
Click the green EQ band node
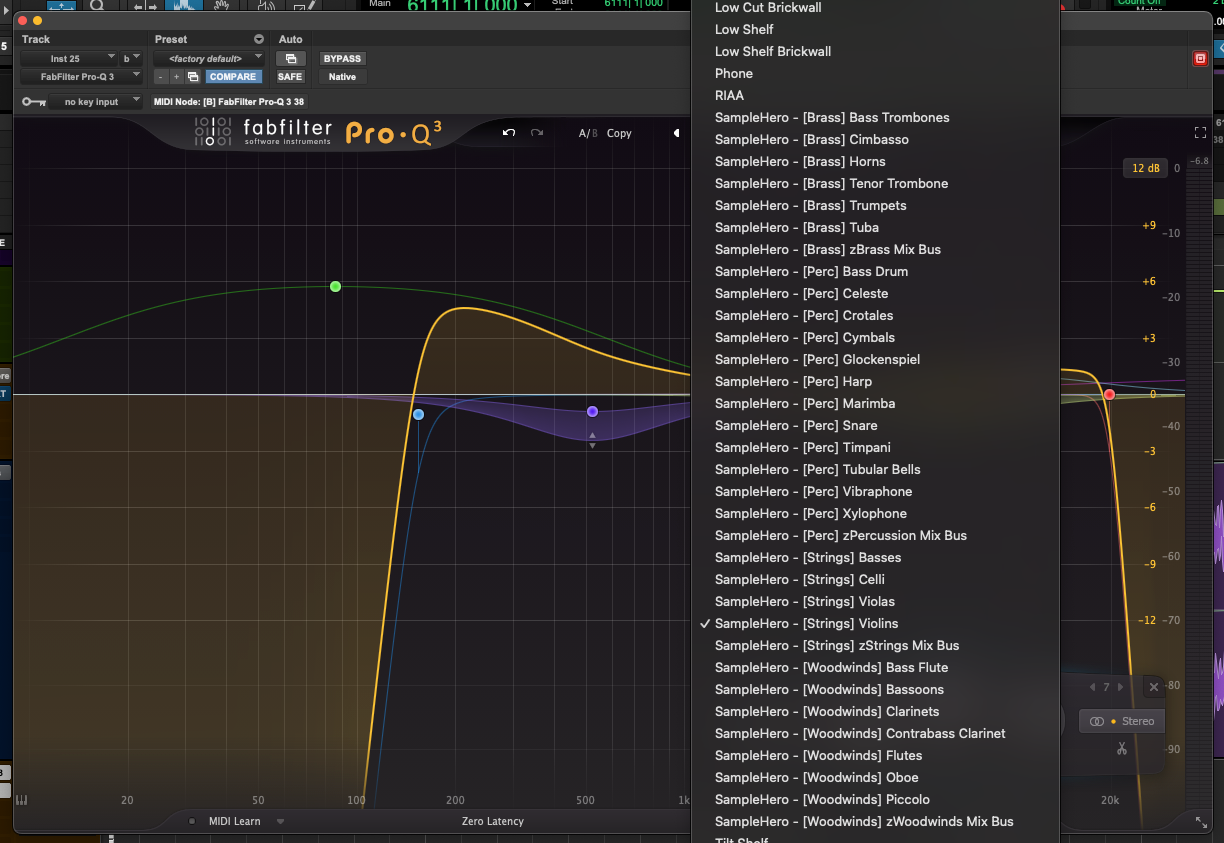(336, 287)
